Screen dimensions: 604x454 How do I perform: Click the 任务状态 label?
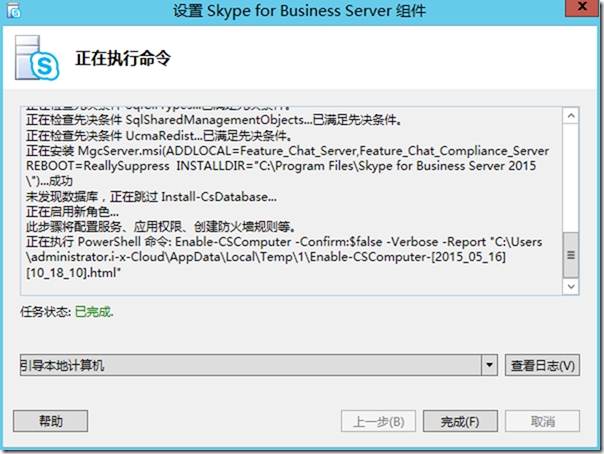coord(45,312)
